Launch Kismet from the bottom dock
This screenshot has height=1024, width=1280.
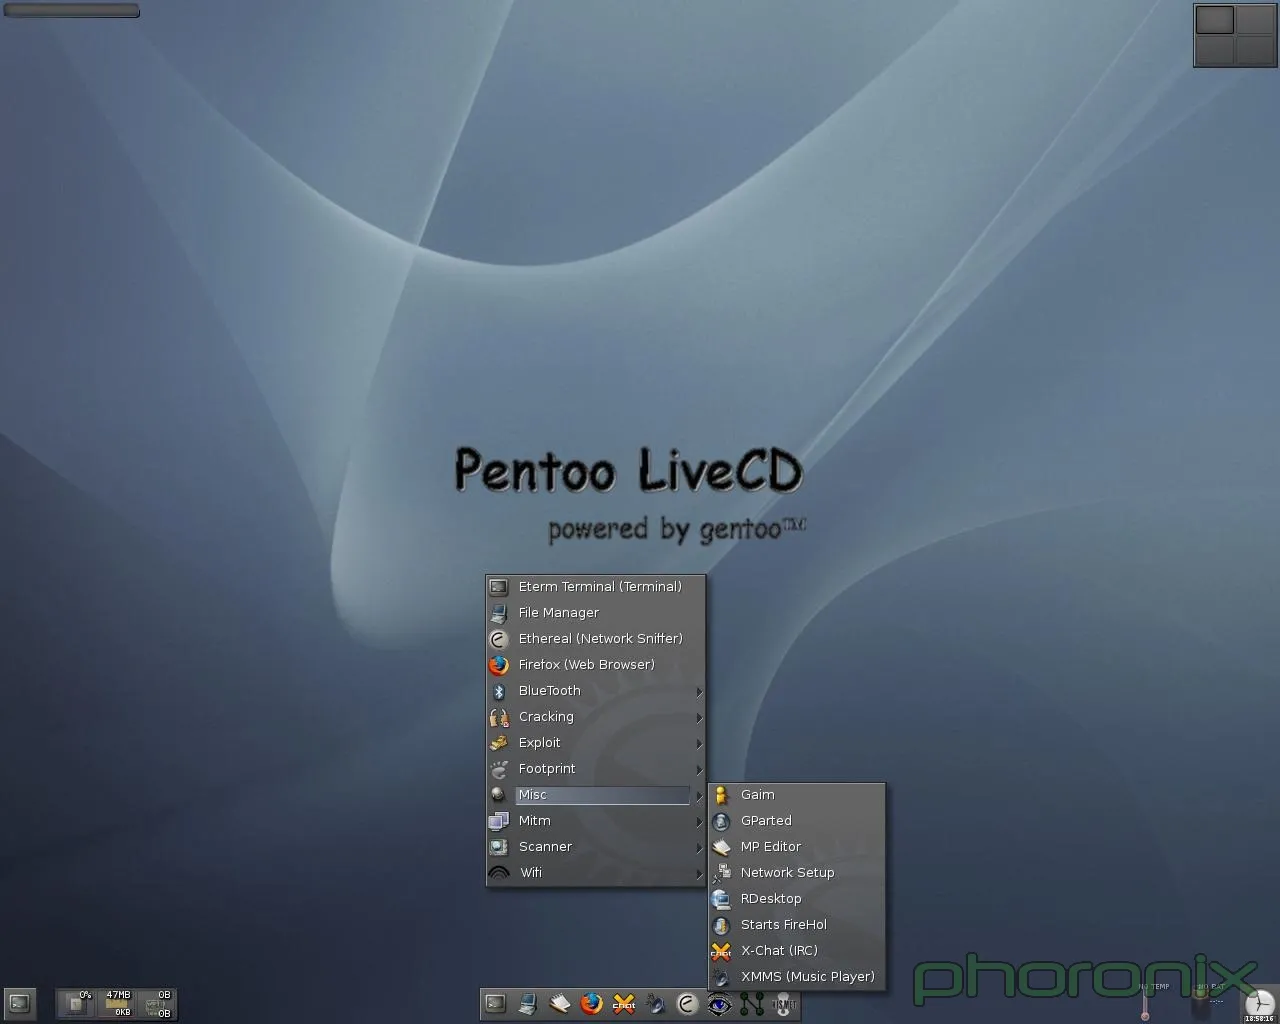click(x=783, y=1003)
